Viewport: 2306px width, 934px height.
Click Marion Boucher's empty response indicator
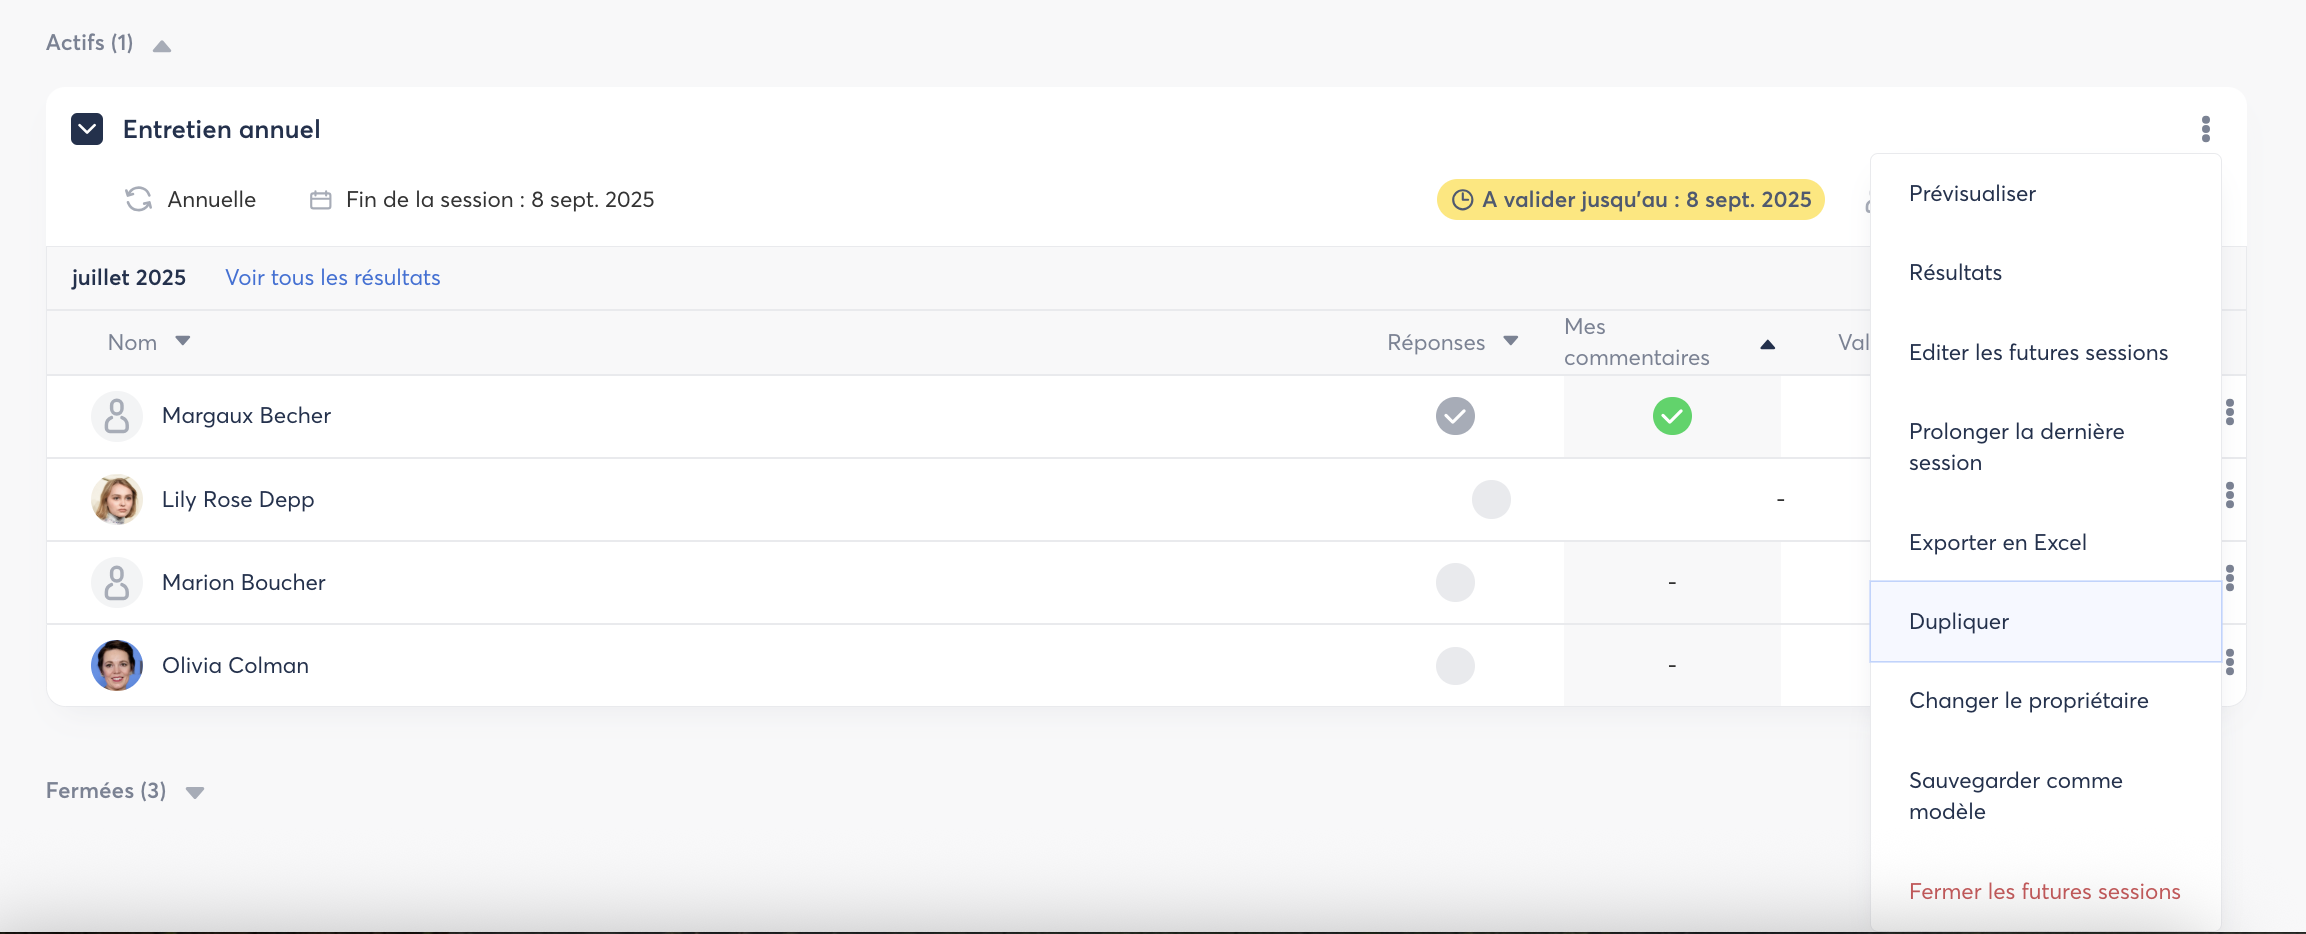click(x=1455, y=582)
